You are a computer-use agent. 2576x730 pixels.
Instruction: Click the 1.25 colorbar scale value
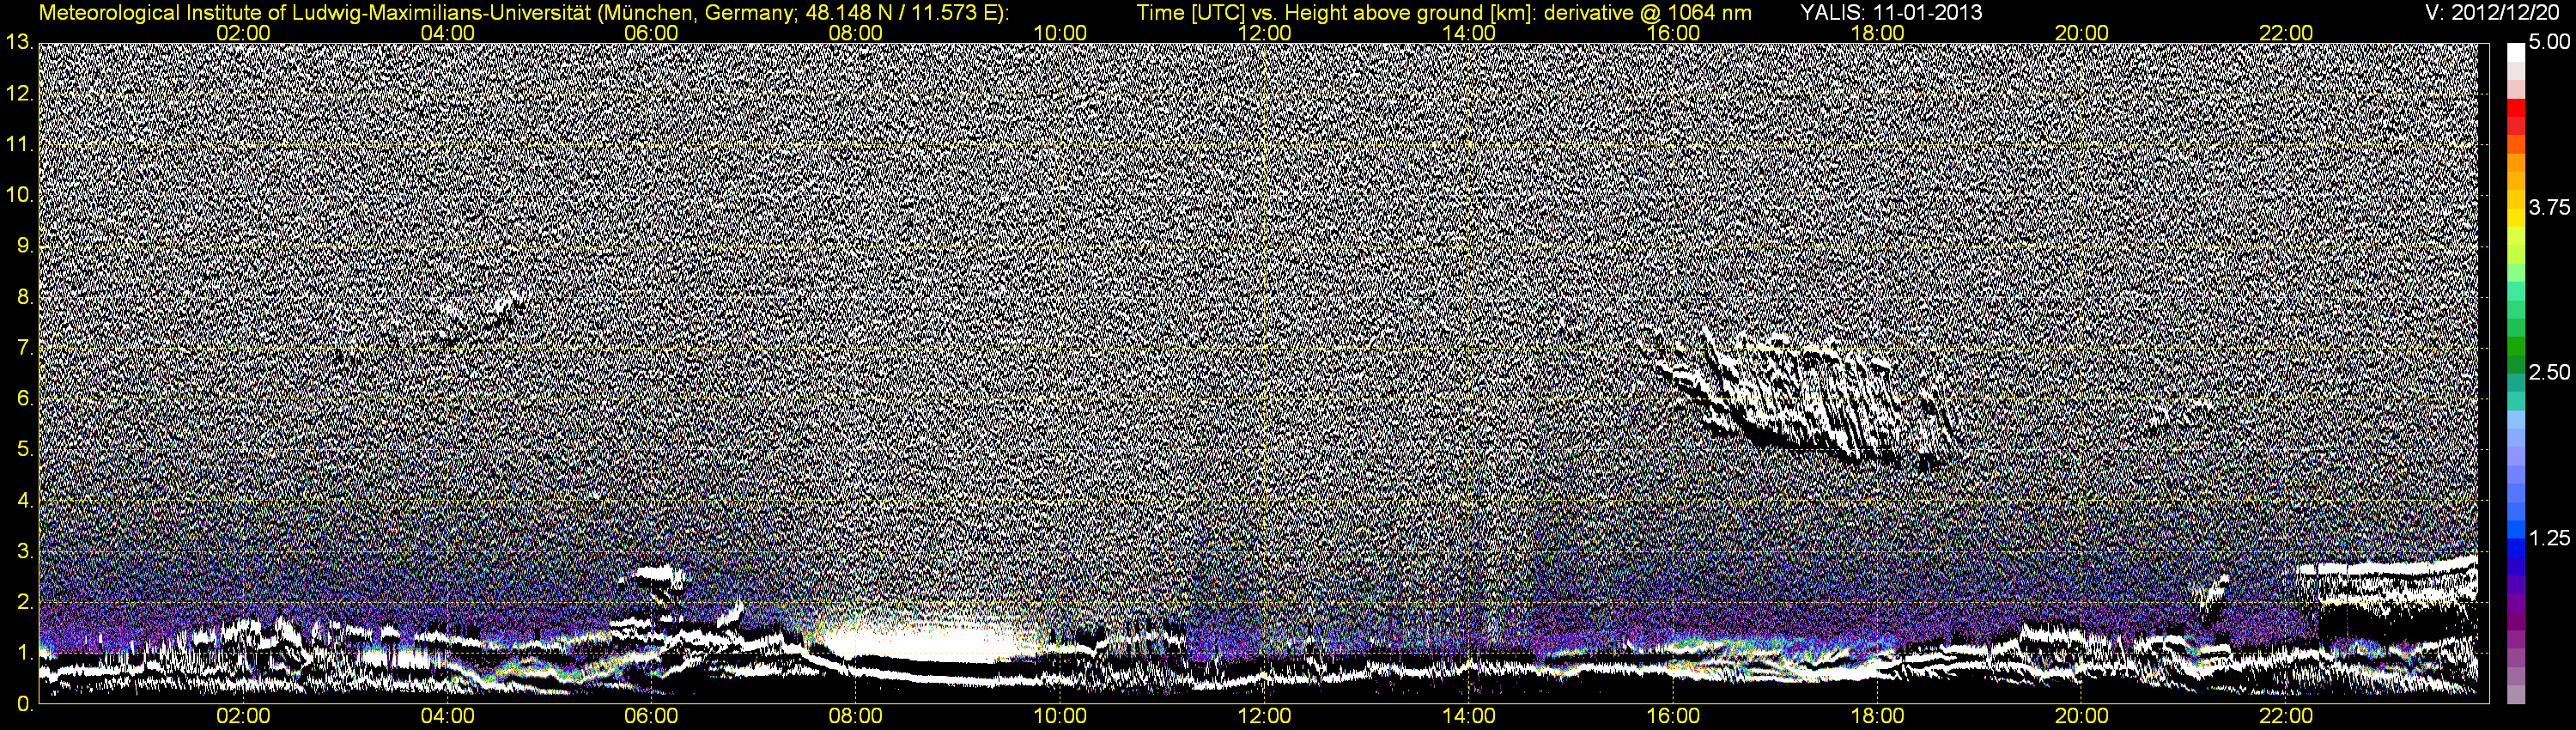click(2549, 538)
